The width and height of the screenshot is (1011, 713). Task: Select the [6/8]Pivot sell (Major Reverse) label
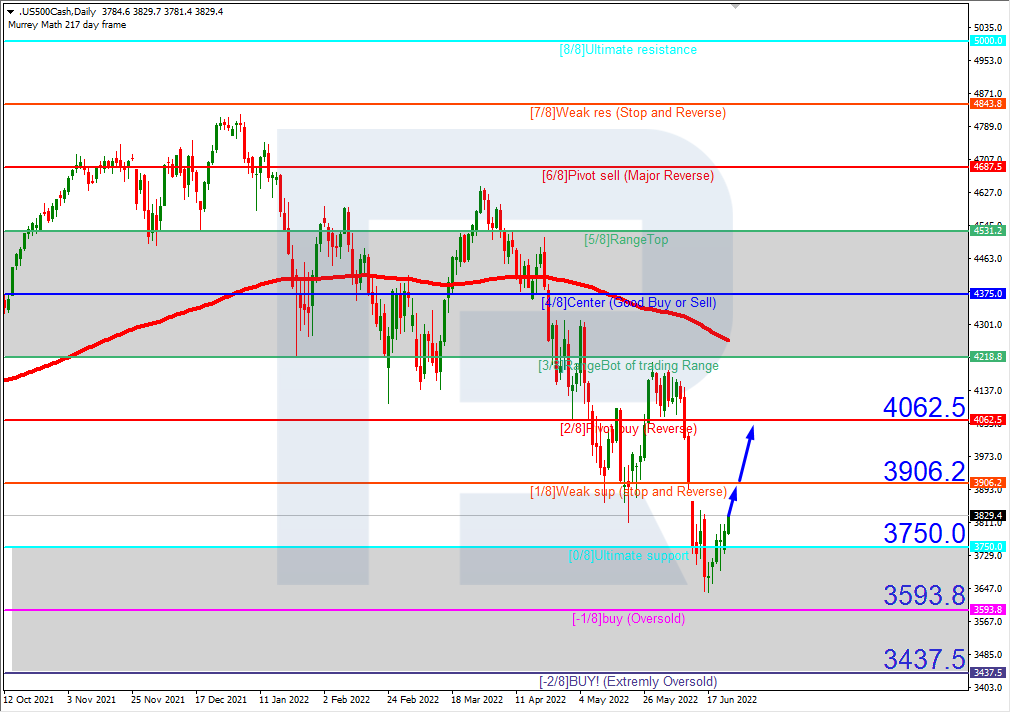628,176
